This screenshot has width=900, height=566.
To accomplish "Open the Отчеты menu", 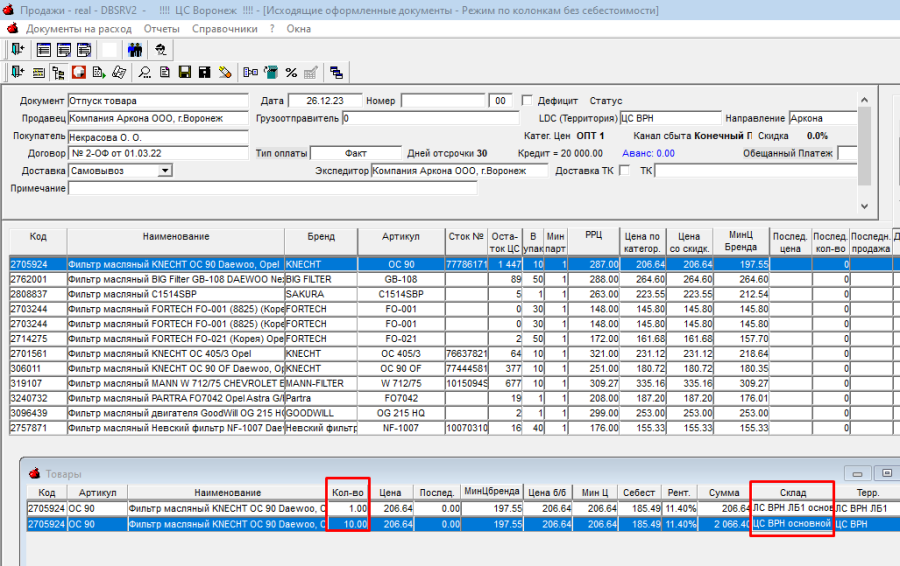I will (x=161, y=29).
